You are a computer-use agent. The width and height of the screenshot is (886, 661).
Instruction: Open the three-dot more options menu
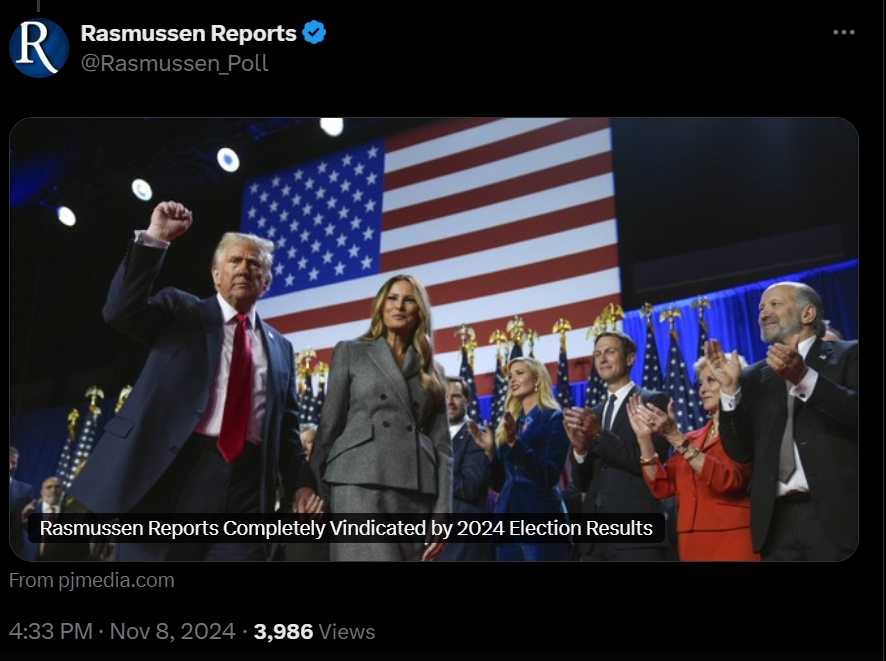[844, 32]
